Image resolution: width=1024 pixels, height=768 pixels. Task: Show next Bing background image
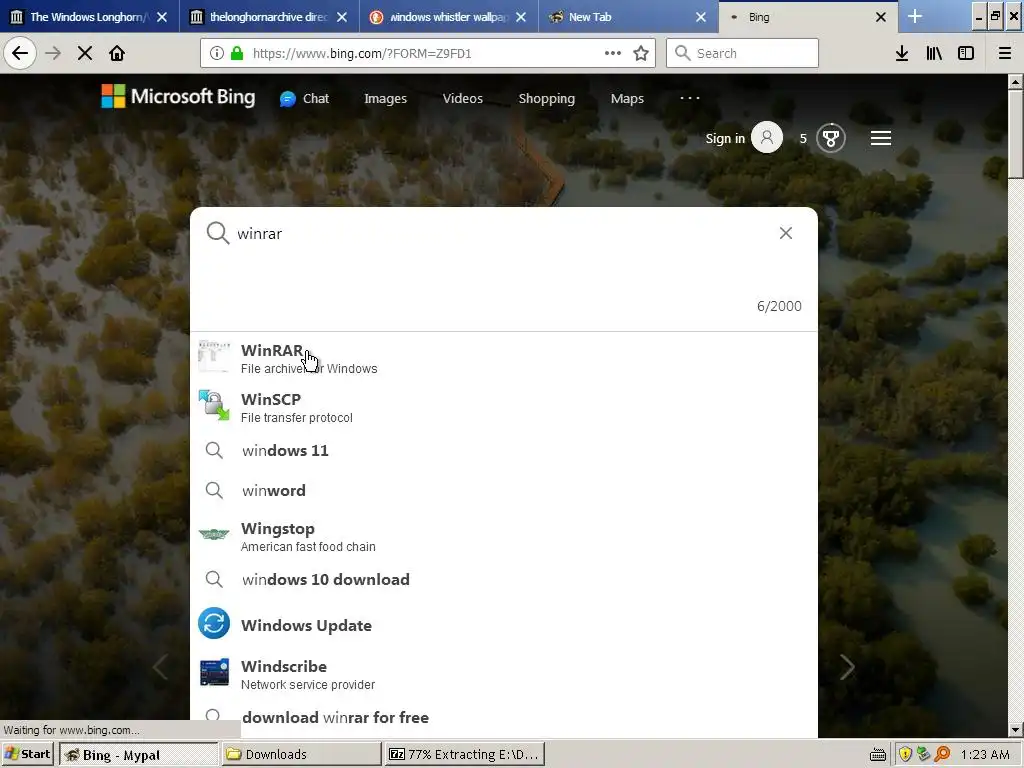point(847,667)
